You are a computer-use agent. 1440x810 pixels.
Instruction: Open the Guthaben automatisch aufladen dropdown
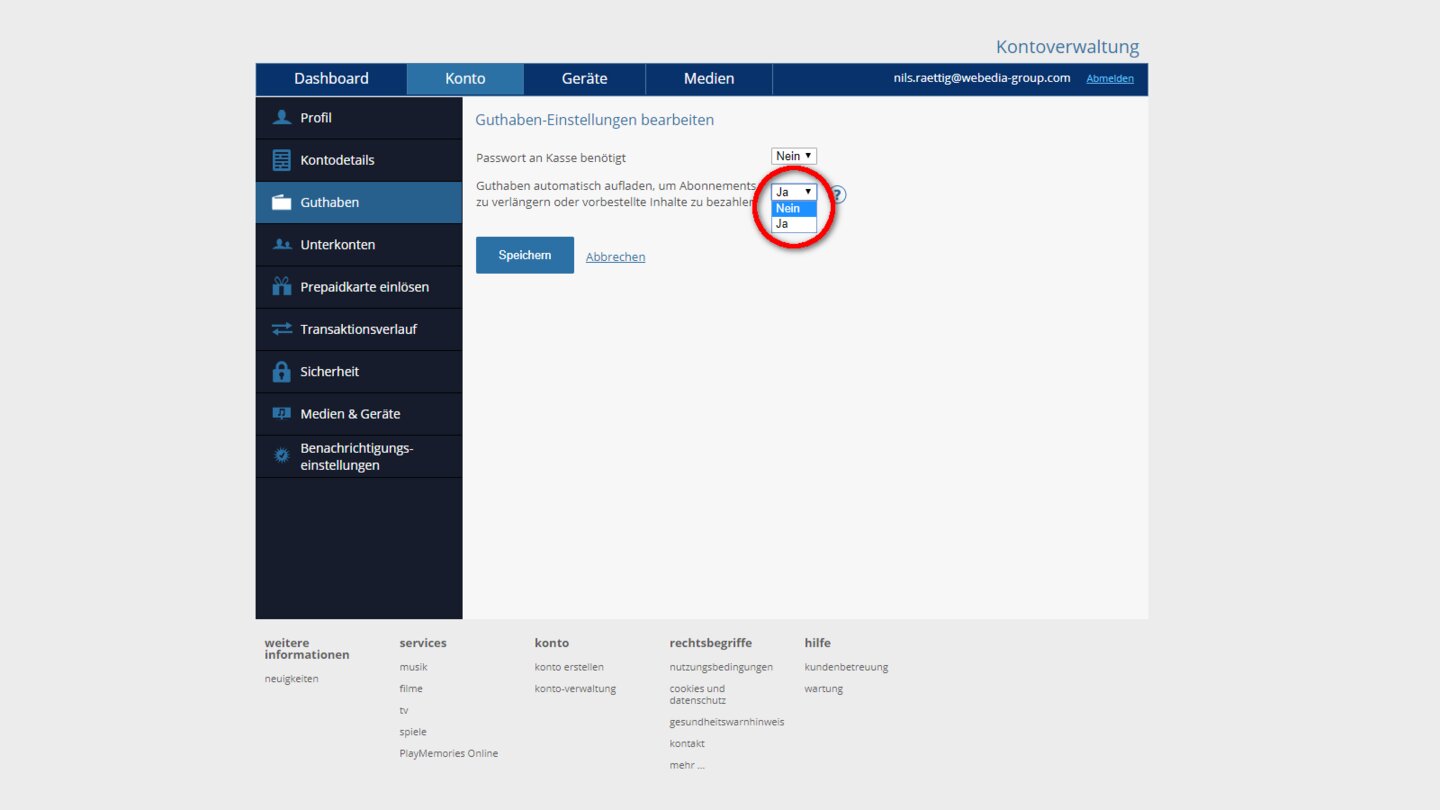coord(794,192)
